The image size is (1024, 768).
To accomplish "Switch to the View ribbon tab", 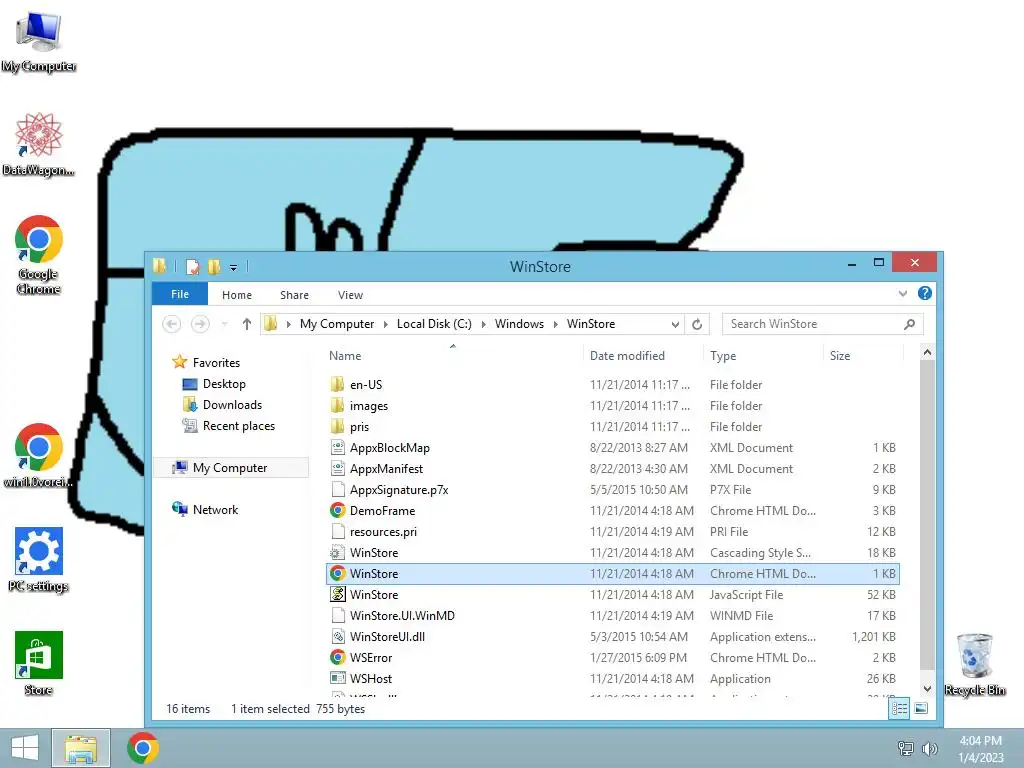I will [350, 295].
